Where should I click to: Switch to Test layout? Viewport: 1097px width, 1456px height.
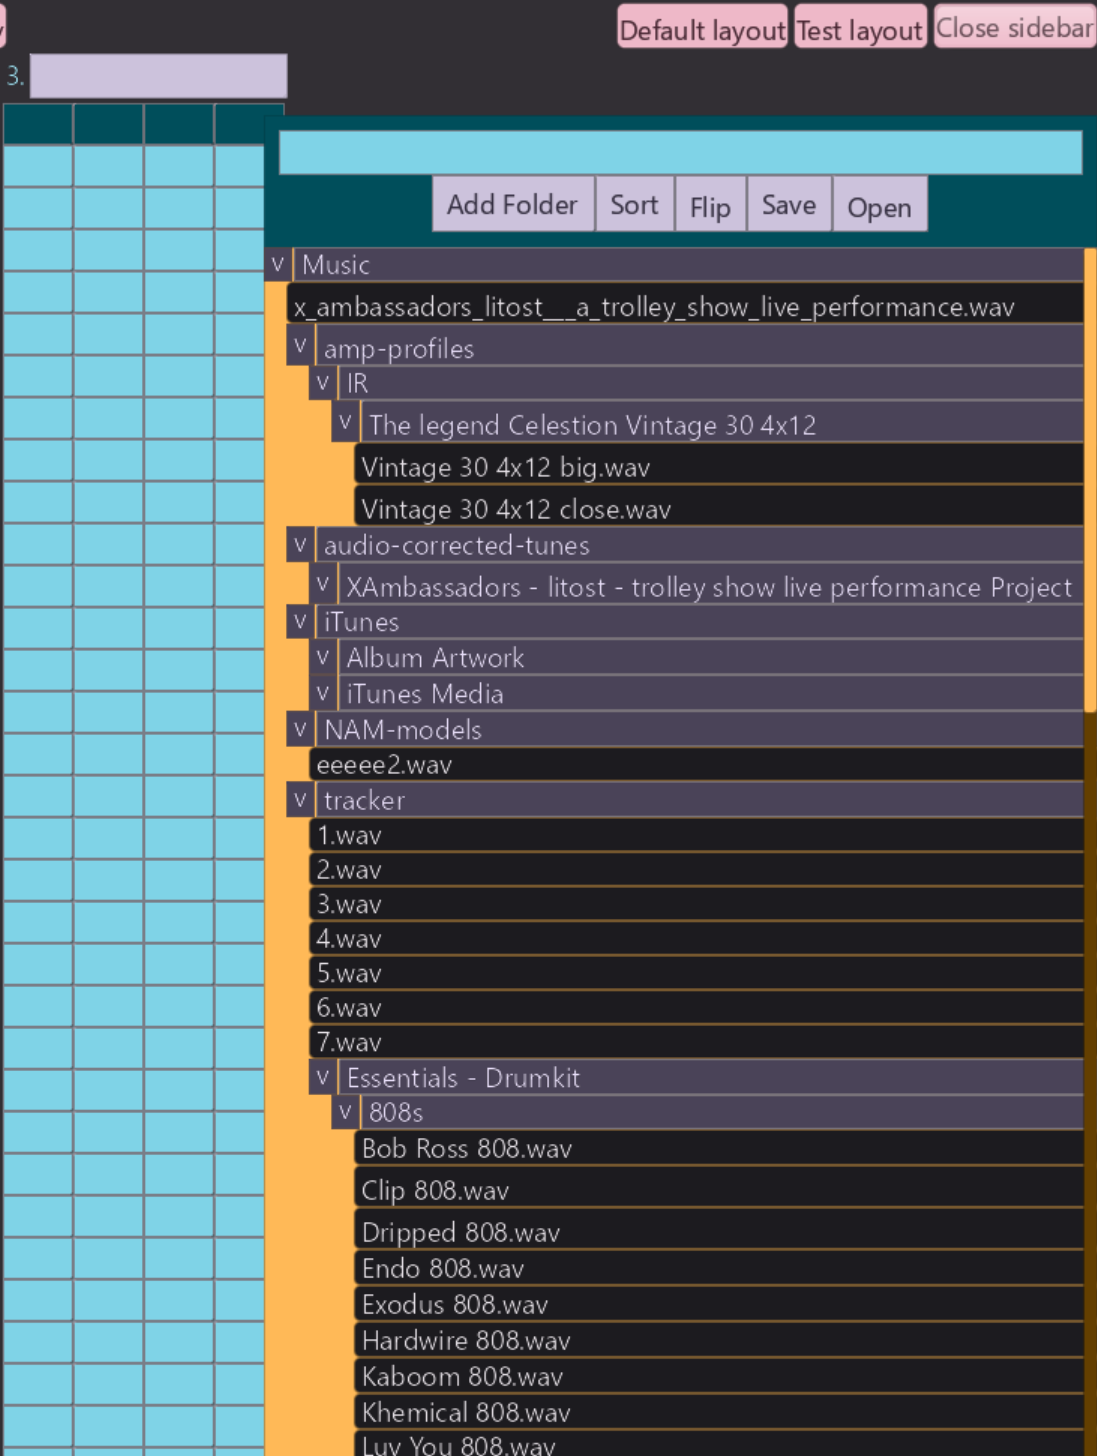tap(859, 30)
